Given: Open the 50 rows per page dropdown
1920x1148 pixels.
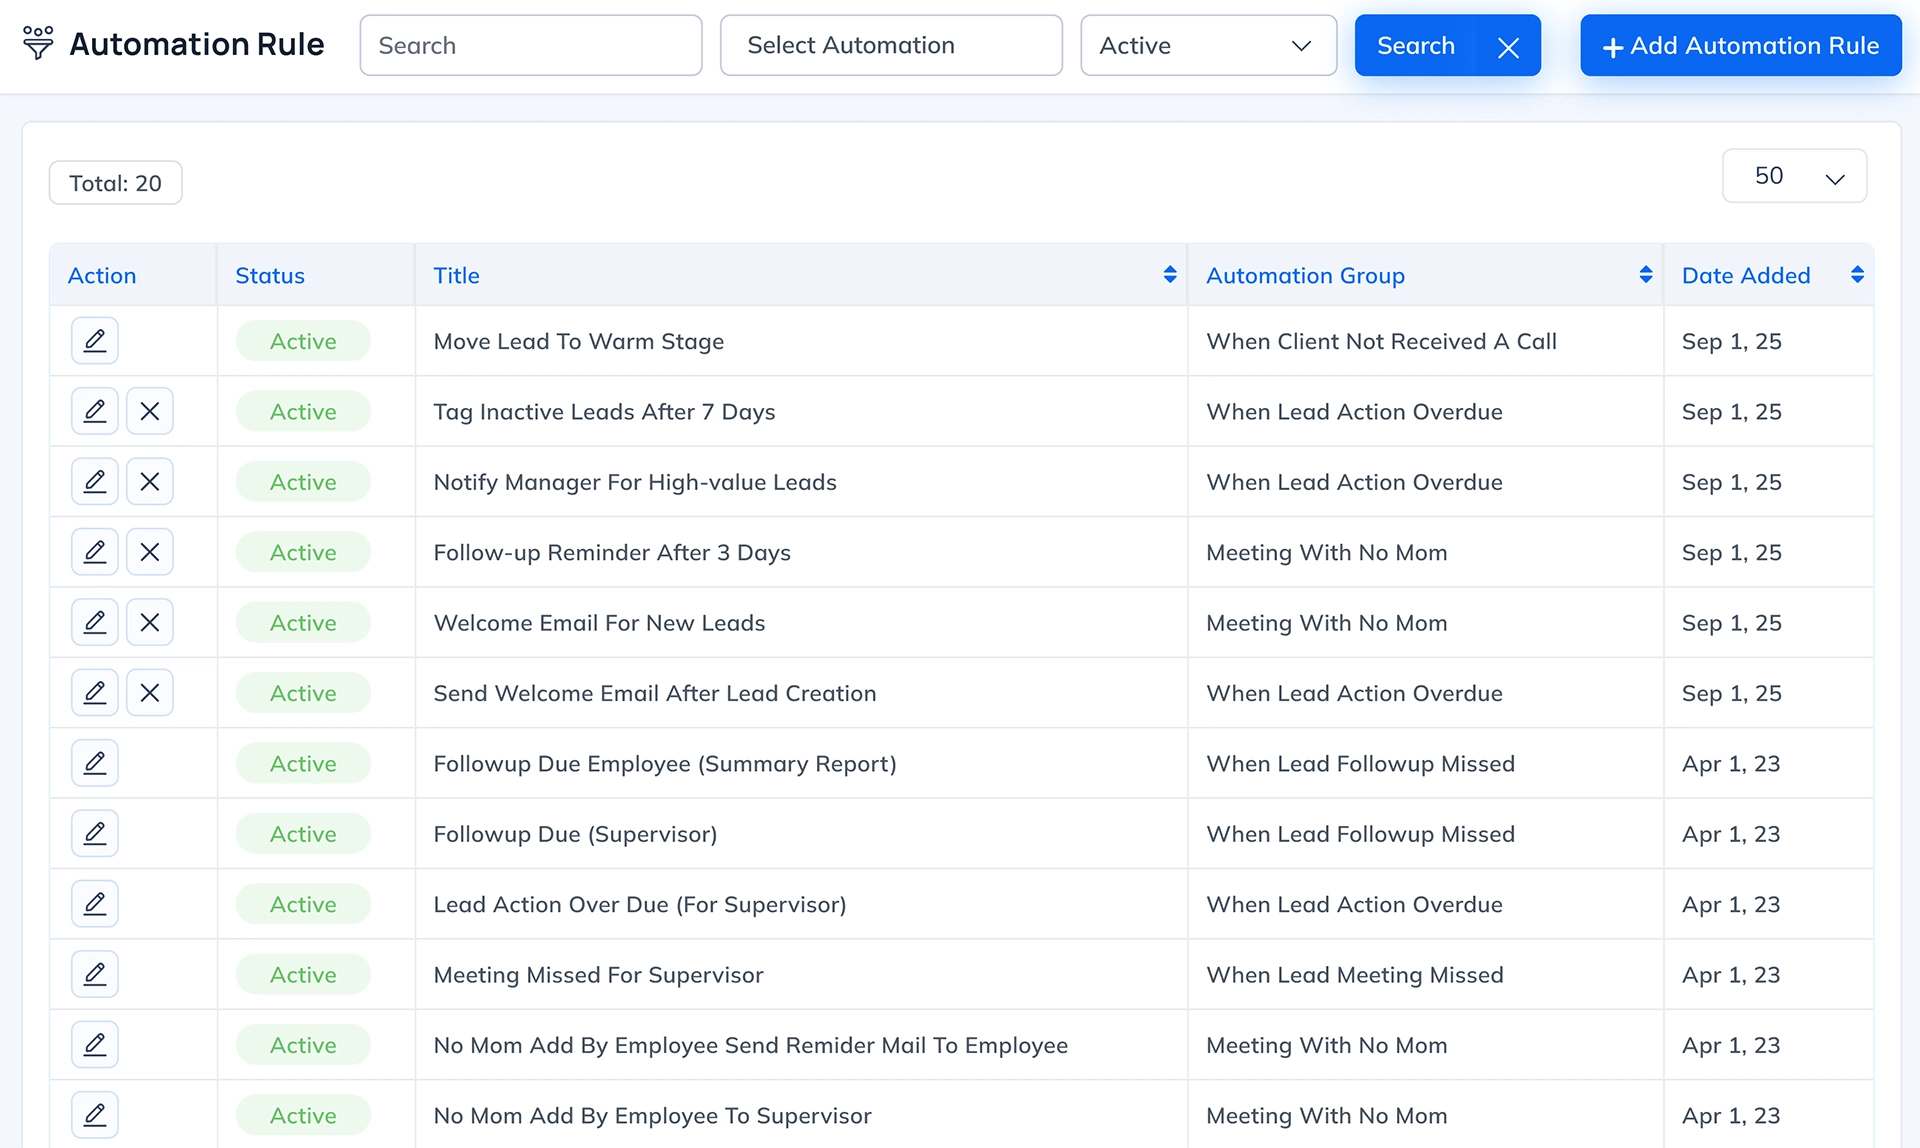Looking at the screenshot, I should pyautogui.click(x=1794, y=177).
